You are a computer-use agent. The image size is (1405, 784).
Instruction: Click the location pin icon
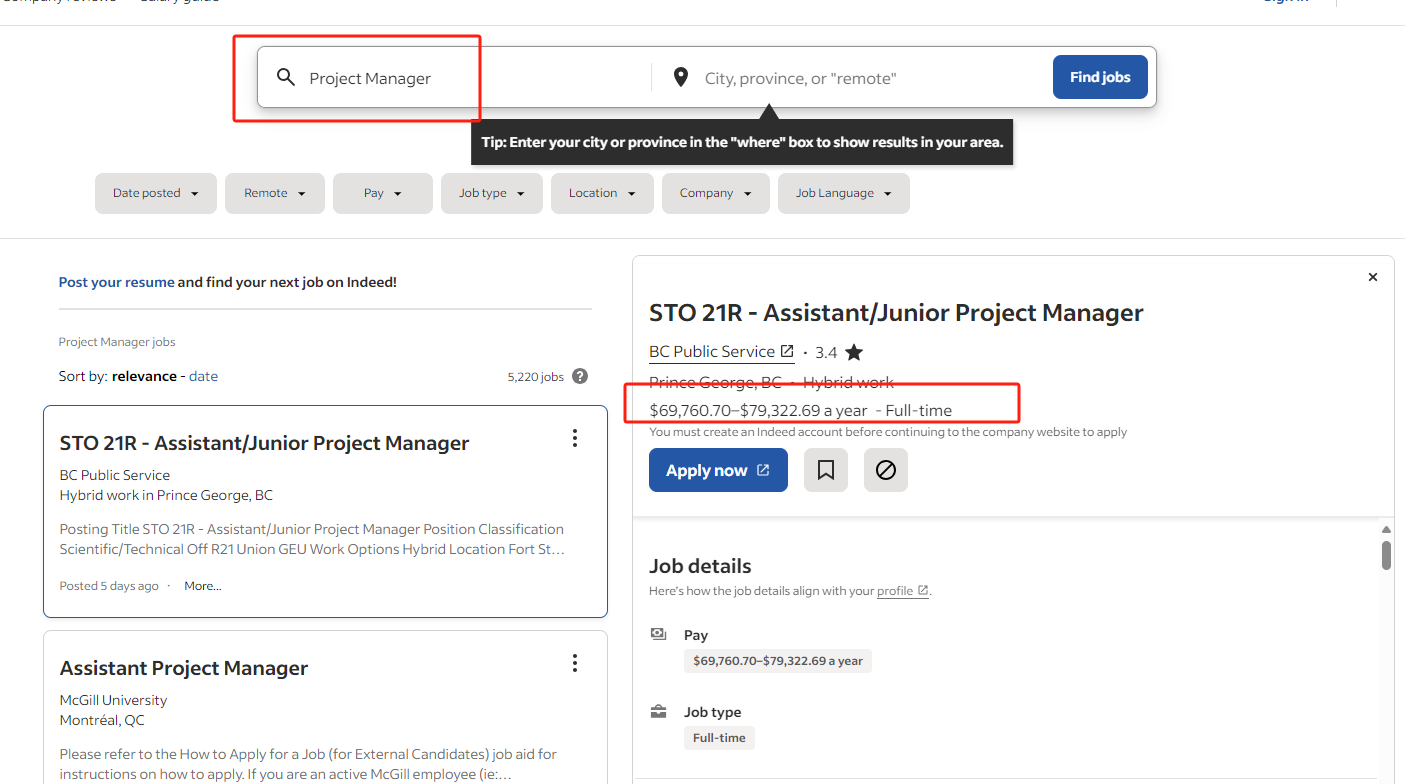(681, 77)
